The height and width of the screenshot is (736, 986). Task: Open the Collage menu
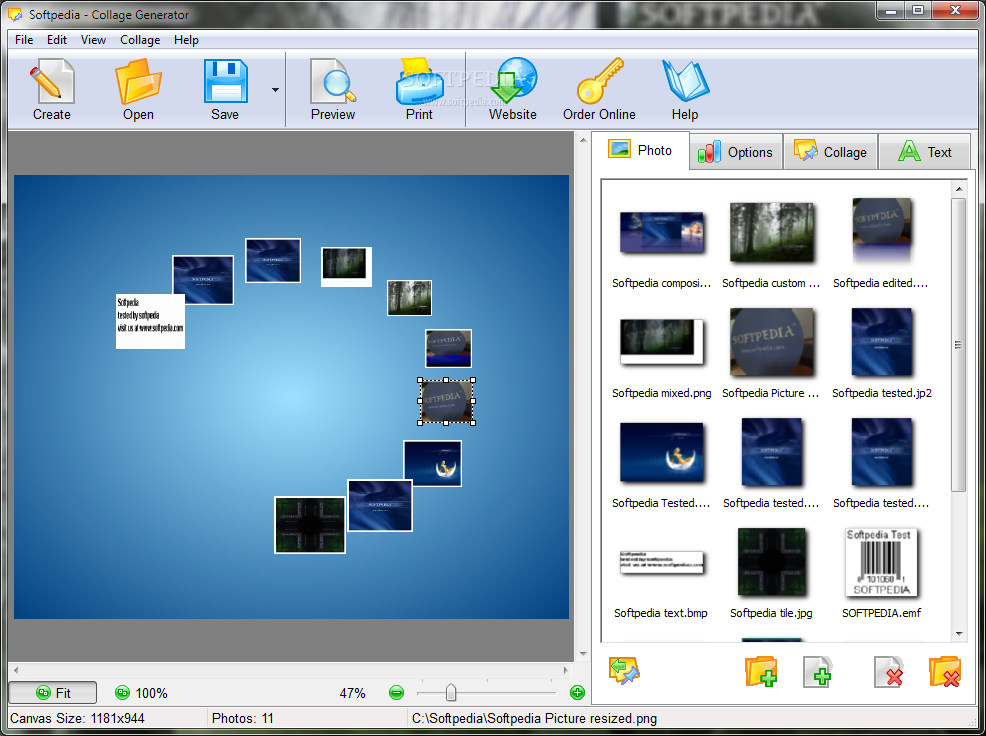pos(140,40)
